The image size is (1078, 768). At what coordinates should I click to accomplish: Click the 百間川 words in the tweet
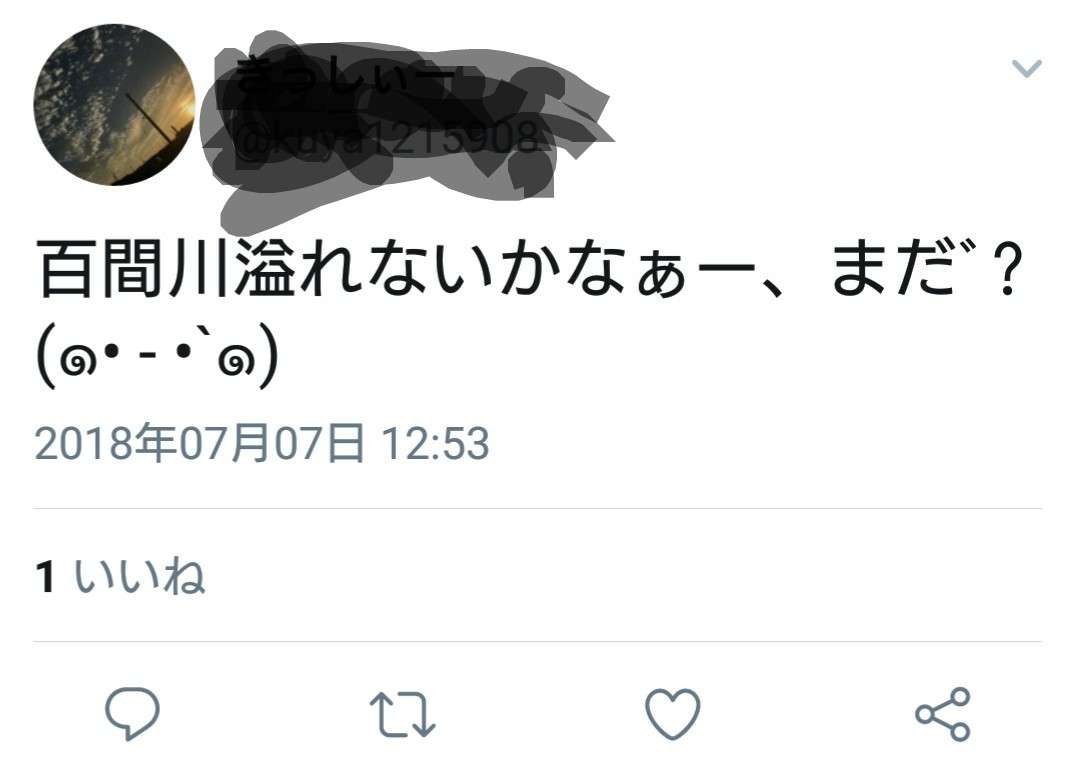pos(132,268)
